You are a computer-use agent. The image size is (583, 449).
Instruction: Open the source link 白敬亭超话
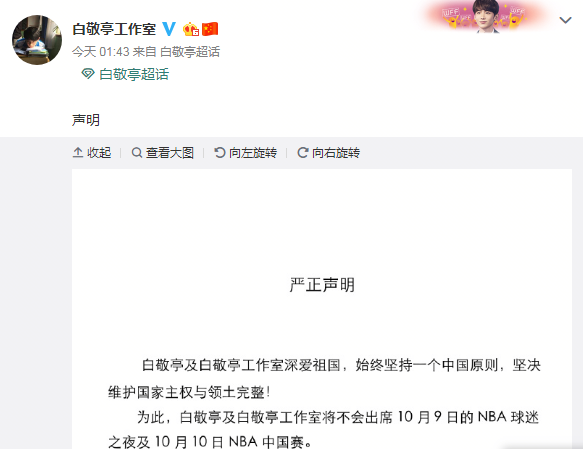tap(190, 51)
